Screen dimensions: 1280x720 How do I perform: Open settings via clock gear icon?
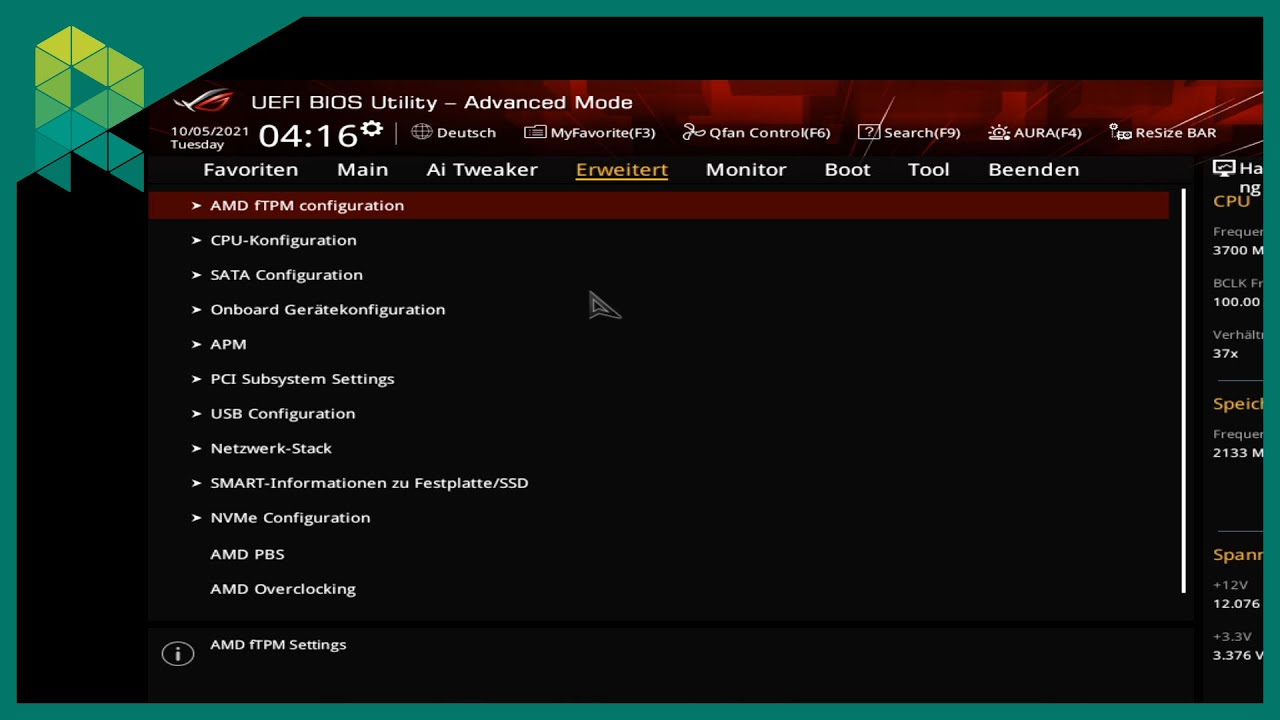click(372, 128)
